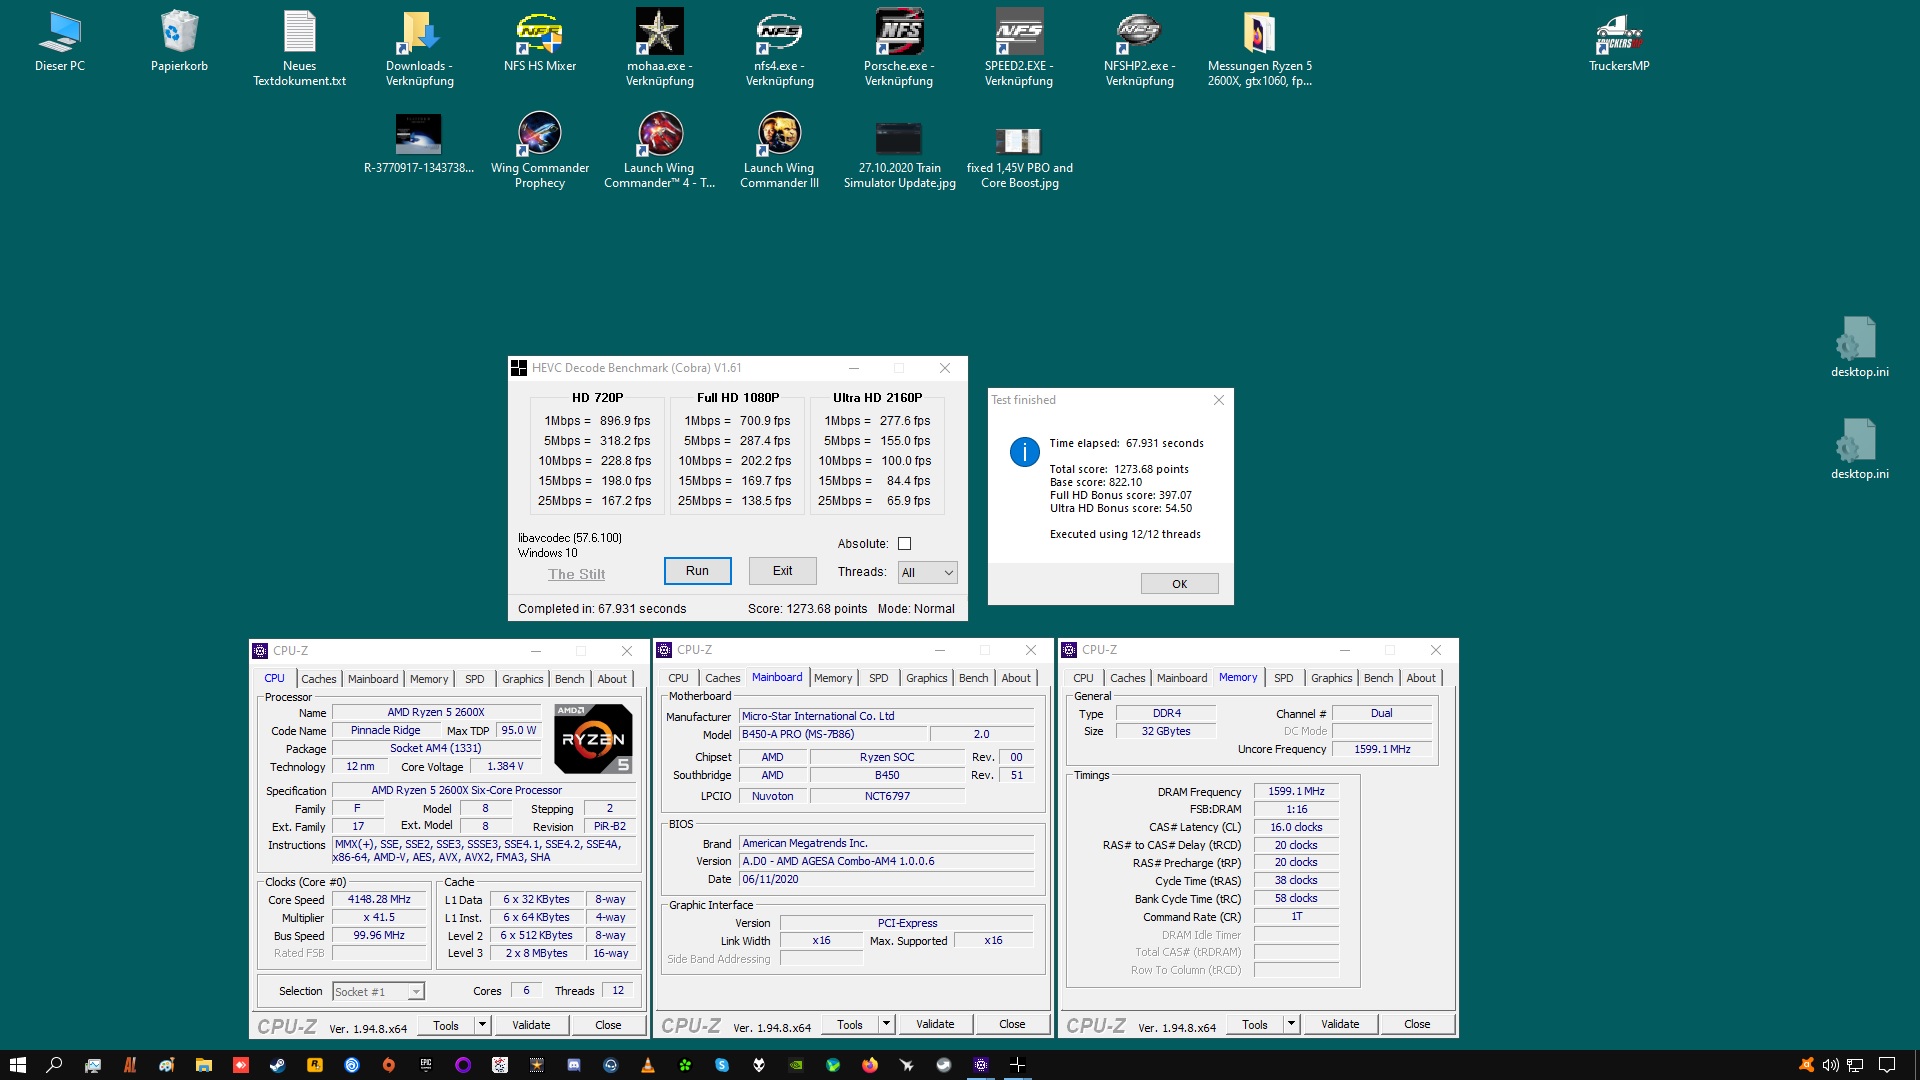
Task: Select the desktop thumbnail 27.10.2020 Train Simulator Update.jpg
Action: (x=899, y=155)
